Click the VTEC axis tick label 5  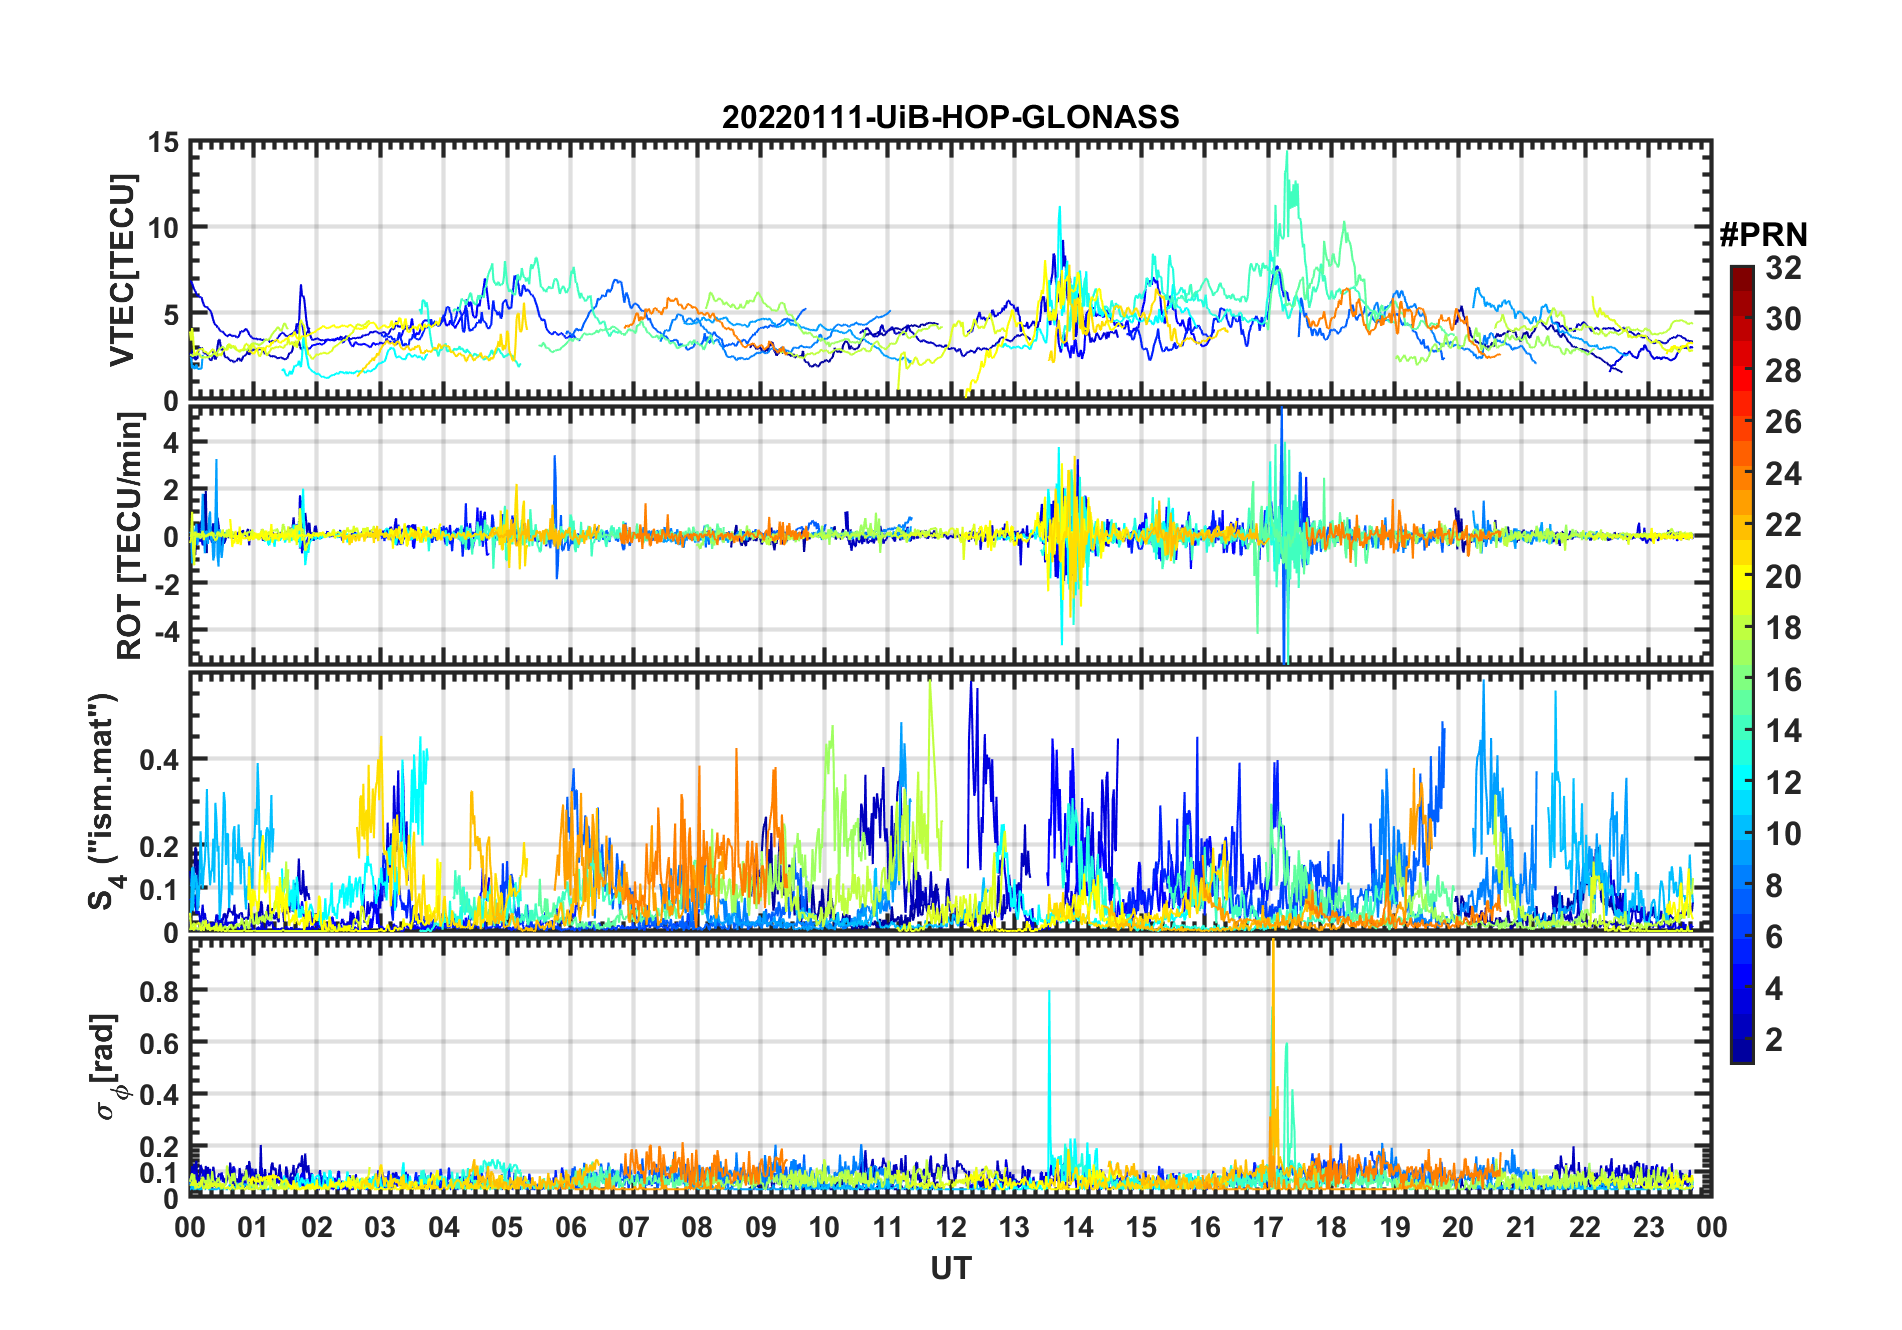pyautogui.click(x=172, y=315)
